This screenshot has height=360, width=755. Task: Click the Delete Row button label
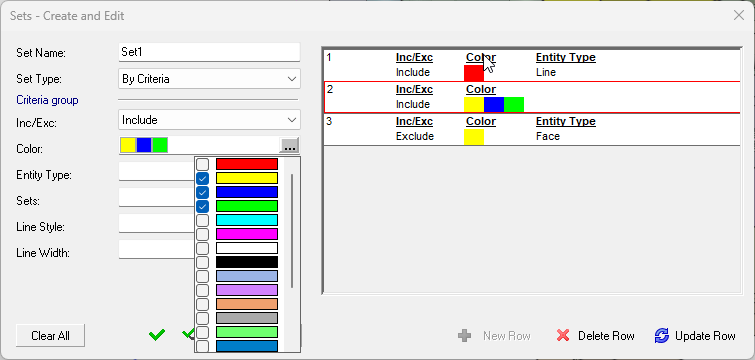pos(606,335)
